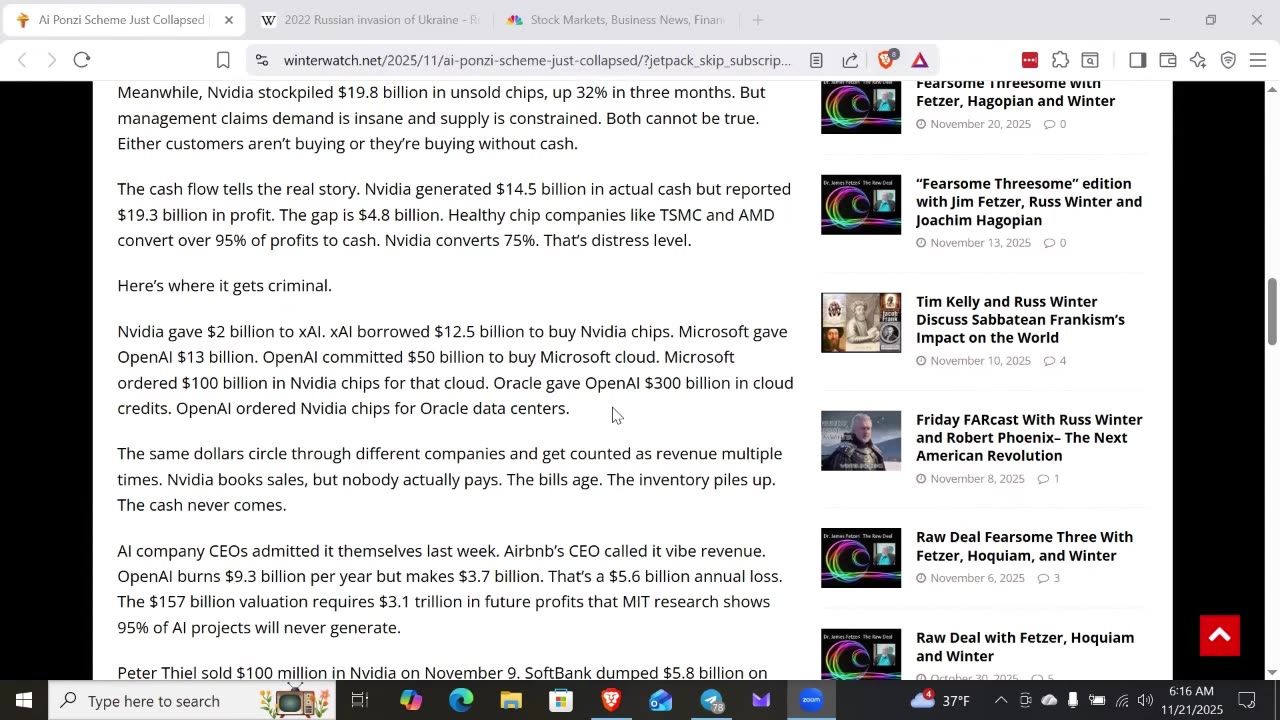Switch to Brave browser on taskbar
The image size is (1280, 720).
(x=611, y=700)
